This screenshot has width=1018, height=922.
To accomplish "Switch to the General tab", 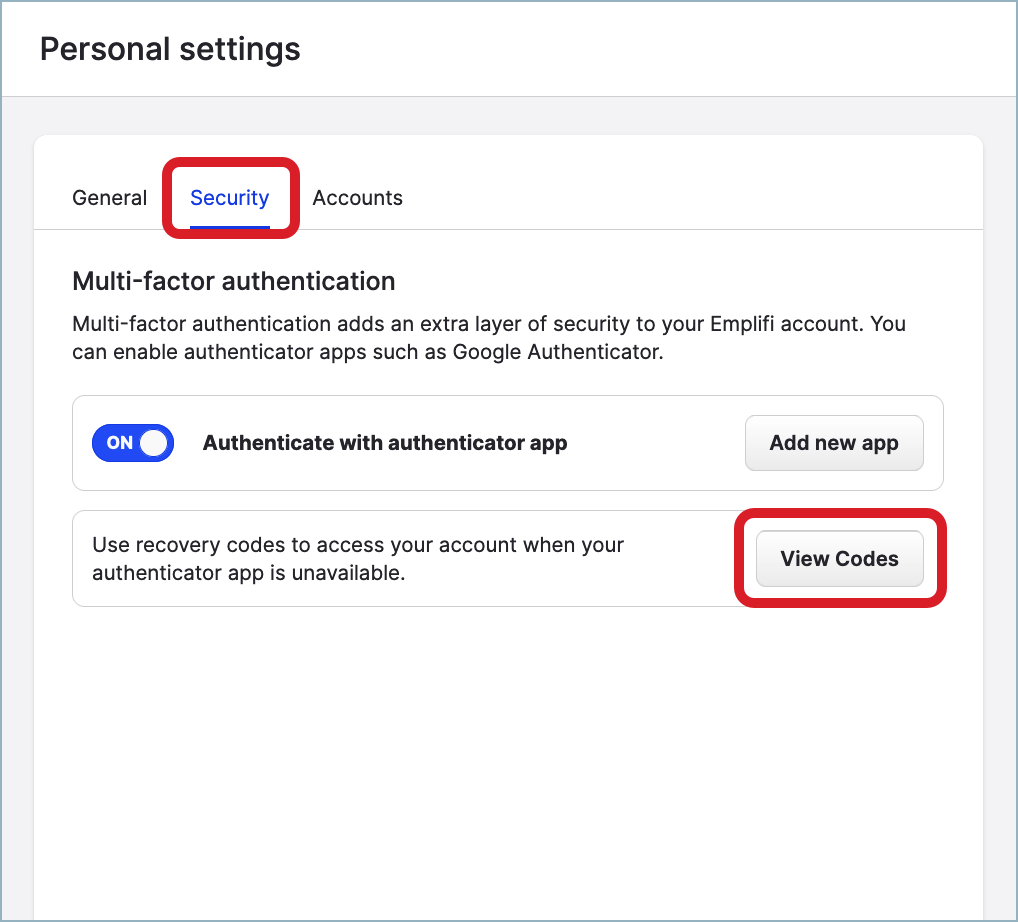I will point(109,198).
